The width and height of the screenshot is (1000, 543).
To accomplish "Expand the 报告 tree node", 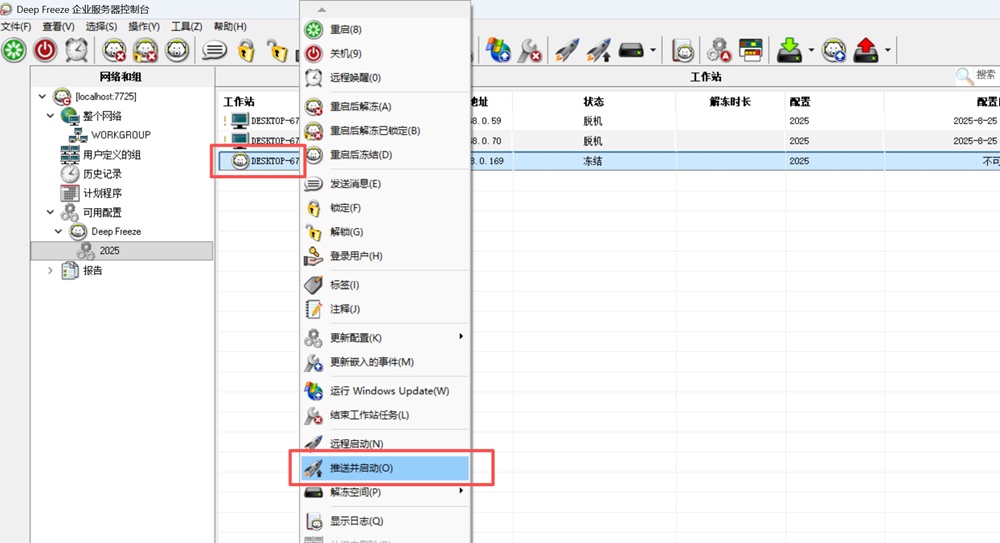I will coord(51,270).
